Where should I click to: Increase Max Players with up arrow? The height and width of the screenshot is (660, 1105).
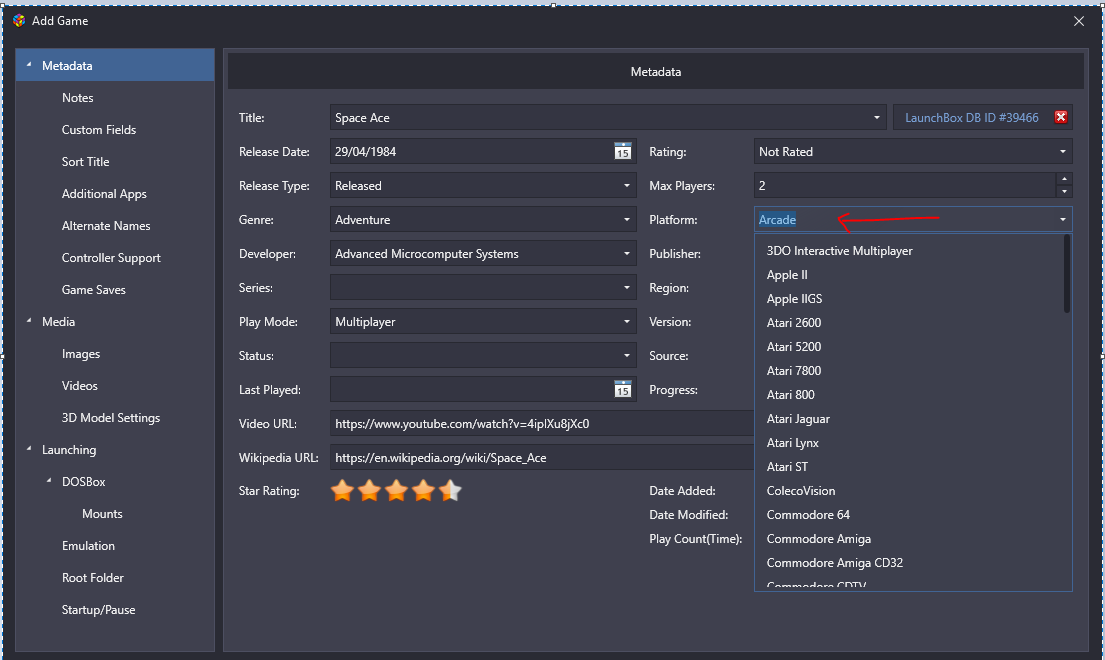pos(1064,179)
